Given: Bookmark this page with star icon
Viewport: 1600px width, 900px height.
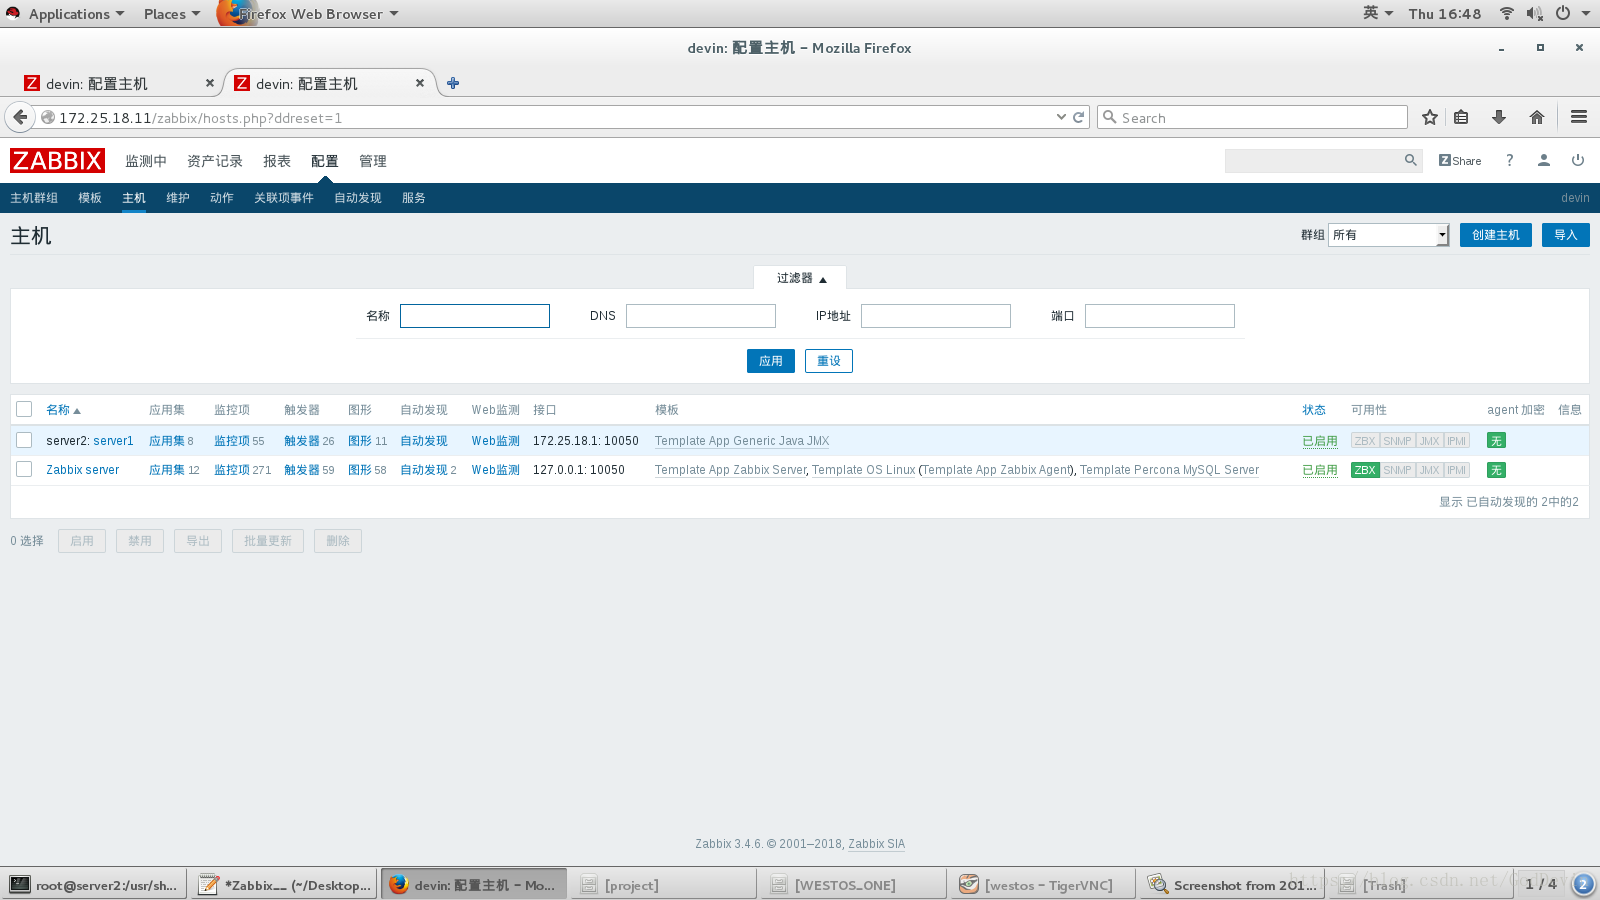Looking at the screenshot, I should (1430, 117).
